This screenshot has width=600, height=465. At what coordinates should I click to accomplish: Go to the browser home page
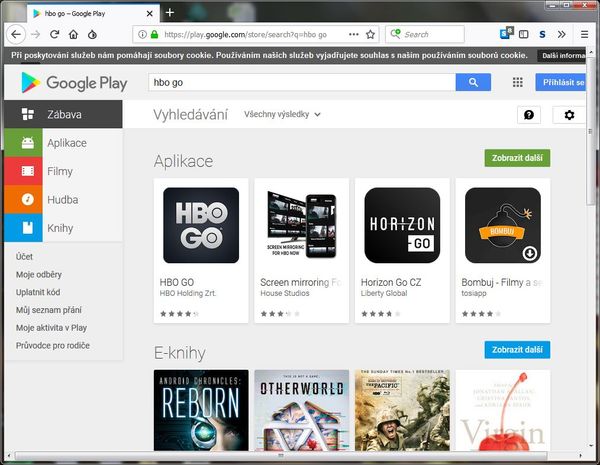pyautogui.click(x=75, y=34)
